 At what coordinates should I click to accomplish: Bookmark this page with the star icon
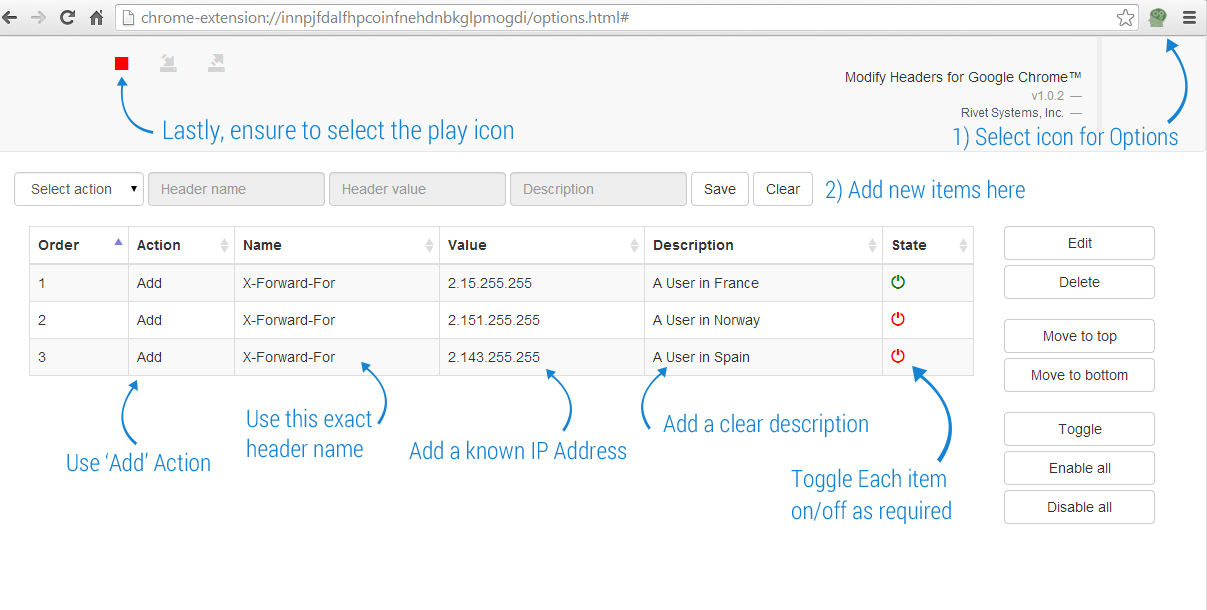tap(1126, 17)
